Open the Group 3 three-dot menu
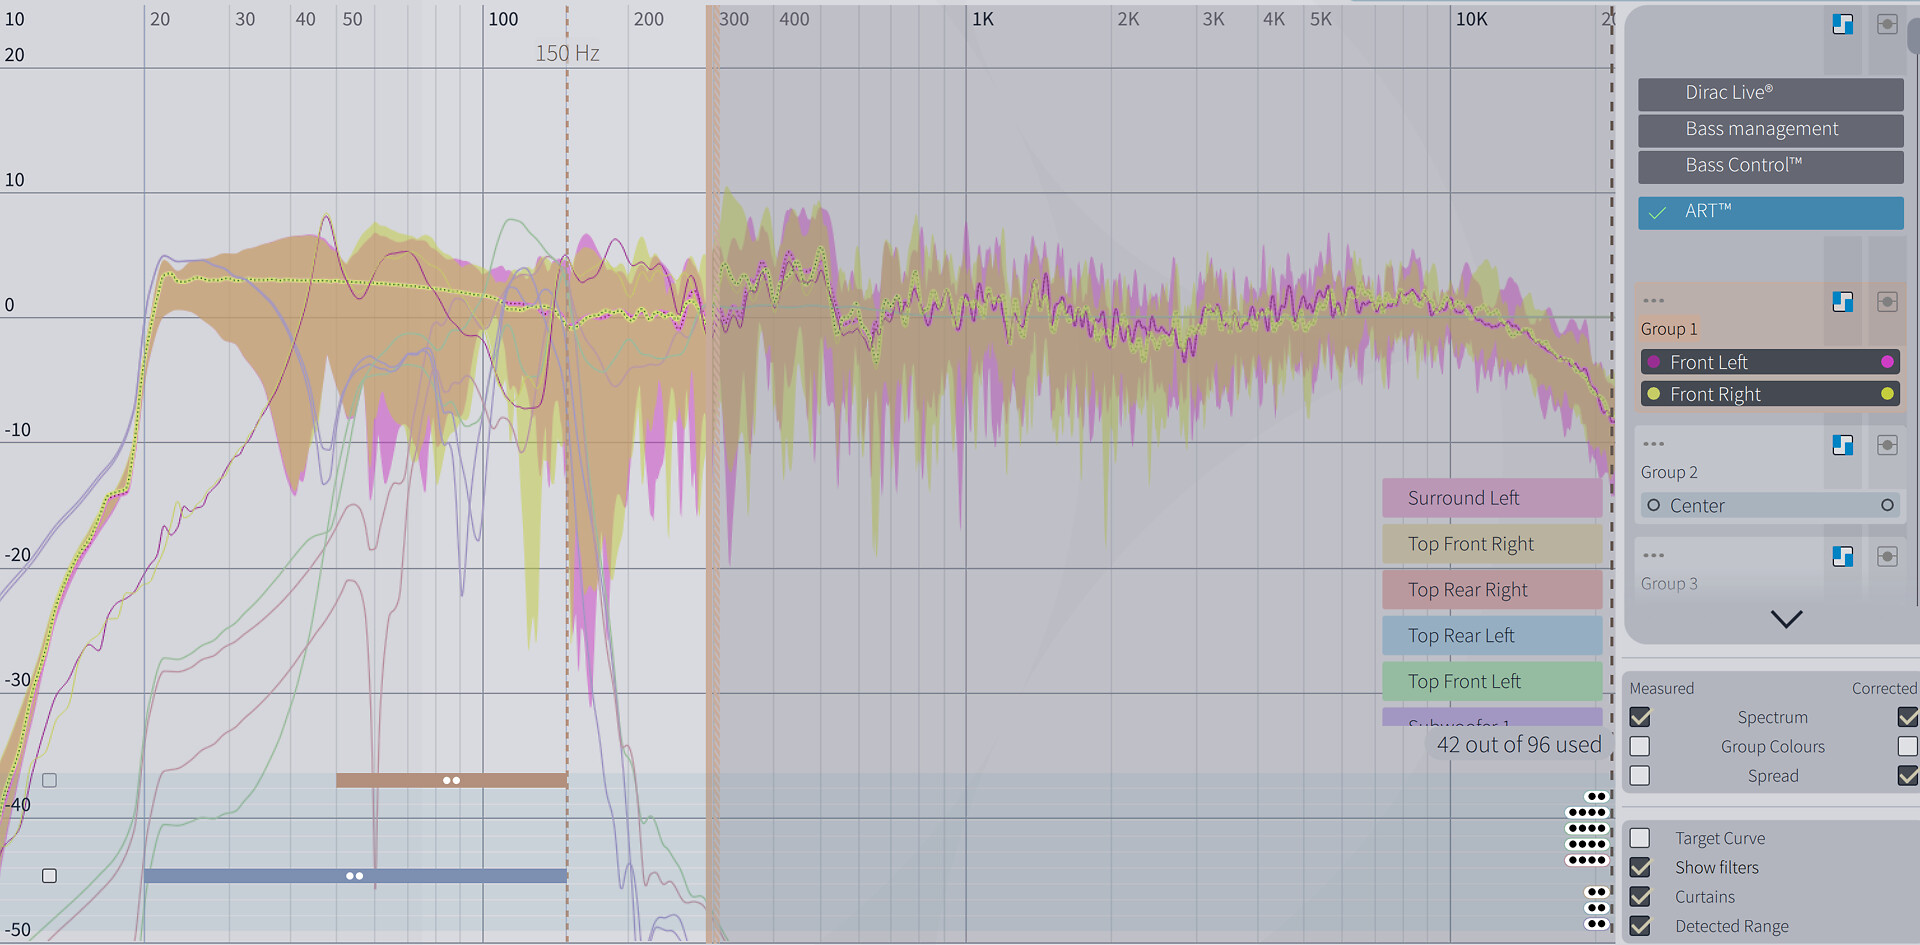Image resolution: width=1920 pixels, height=945 pixels. tap(1653, 555)
